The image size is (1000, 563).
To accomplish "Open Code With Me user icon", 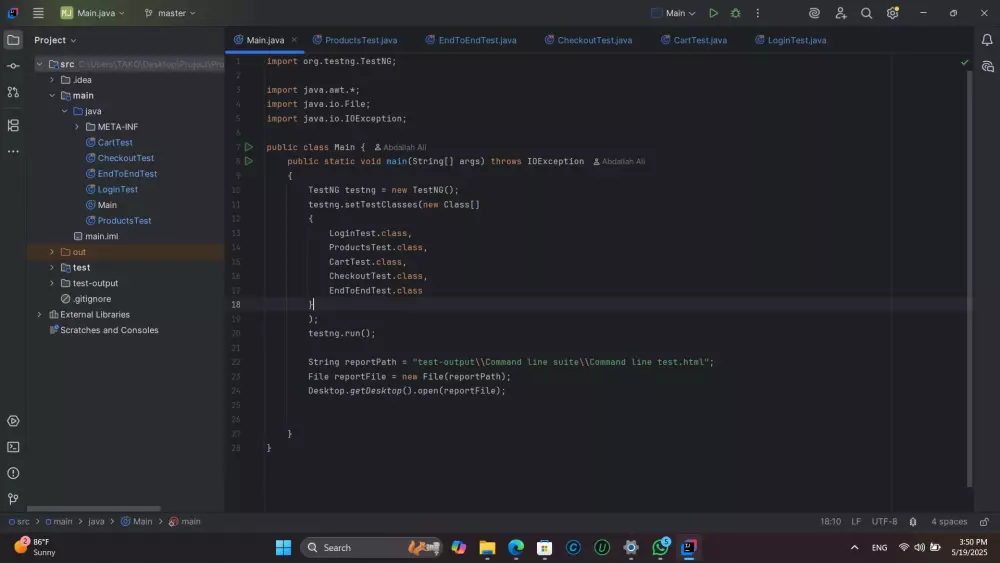I will tap(841, 13).
